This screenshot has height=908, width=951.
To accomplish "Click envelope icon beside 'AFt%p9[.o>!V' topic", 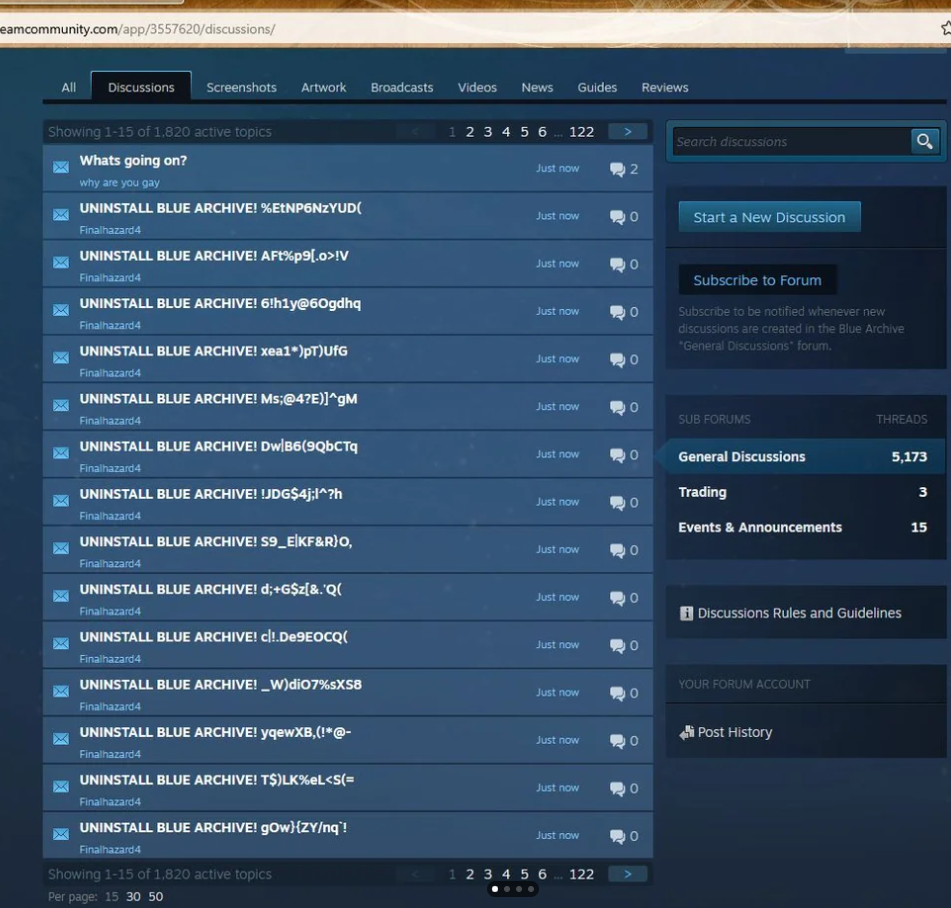I will point(61,263).
